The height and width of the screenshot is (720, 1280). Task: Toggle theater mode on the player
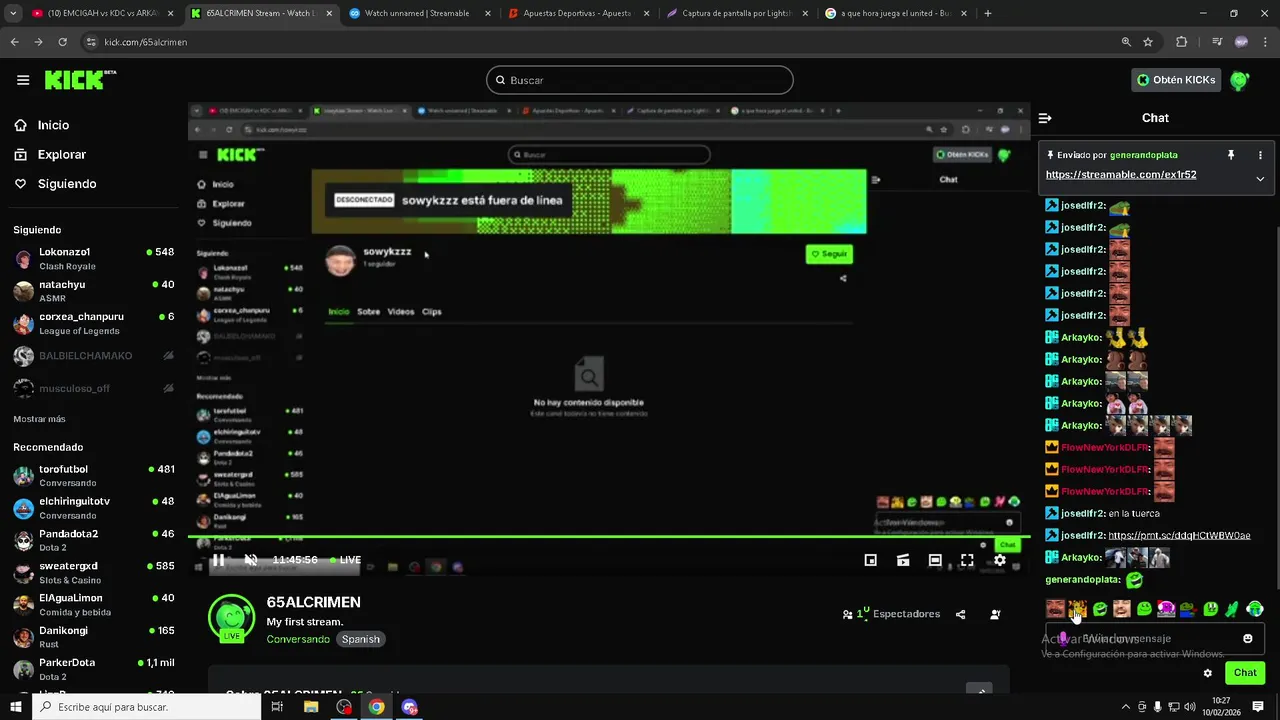click(935, 560)
